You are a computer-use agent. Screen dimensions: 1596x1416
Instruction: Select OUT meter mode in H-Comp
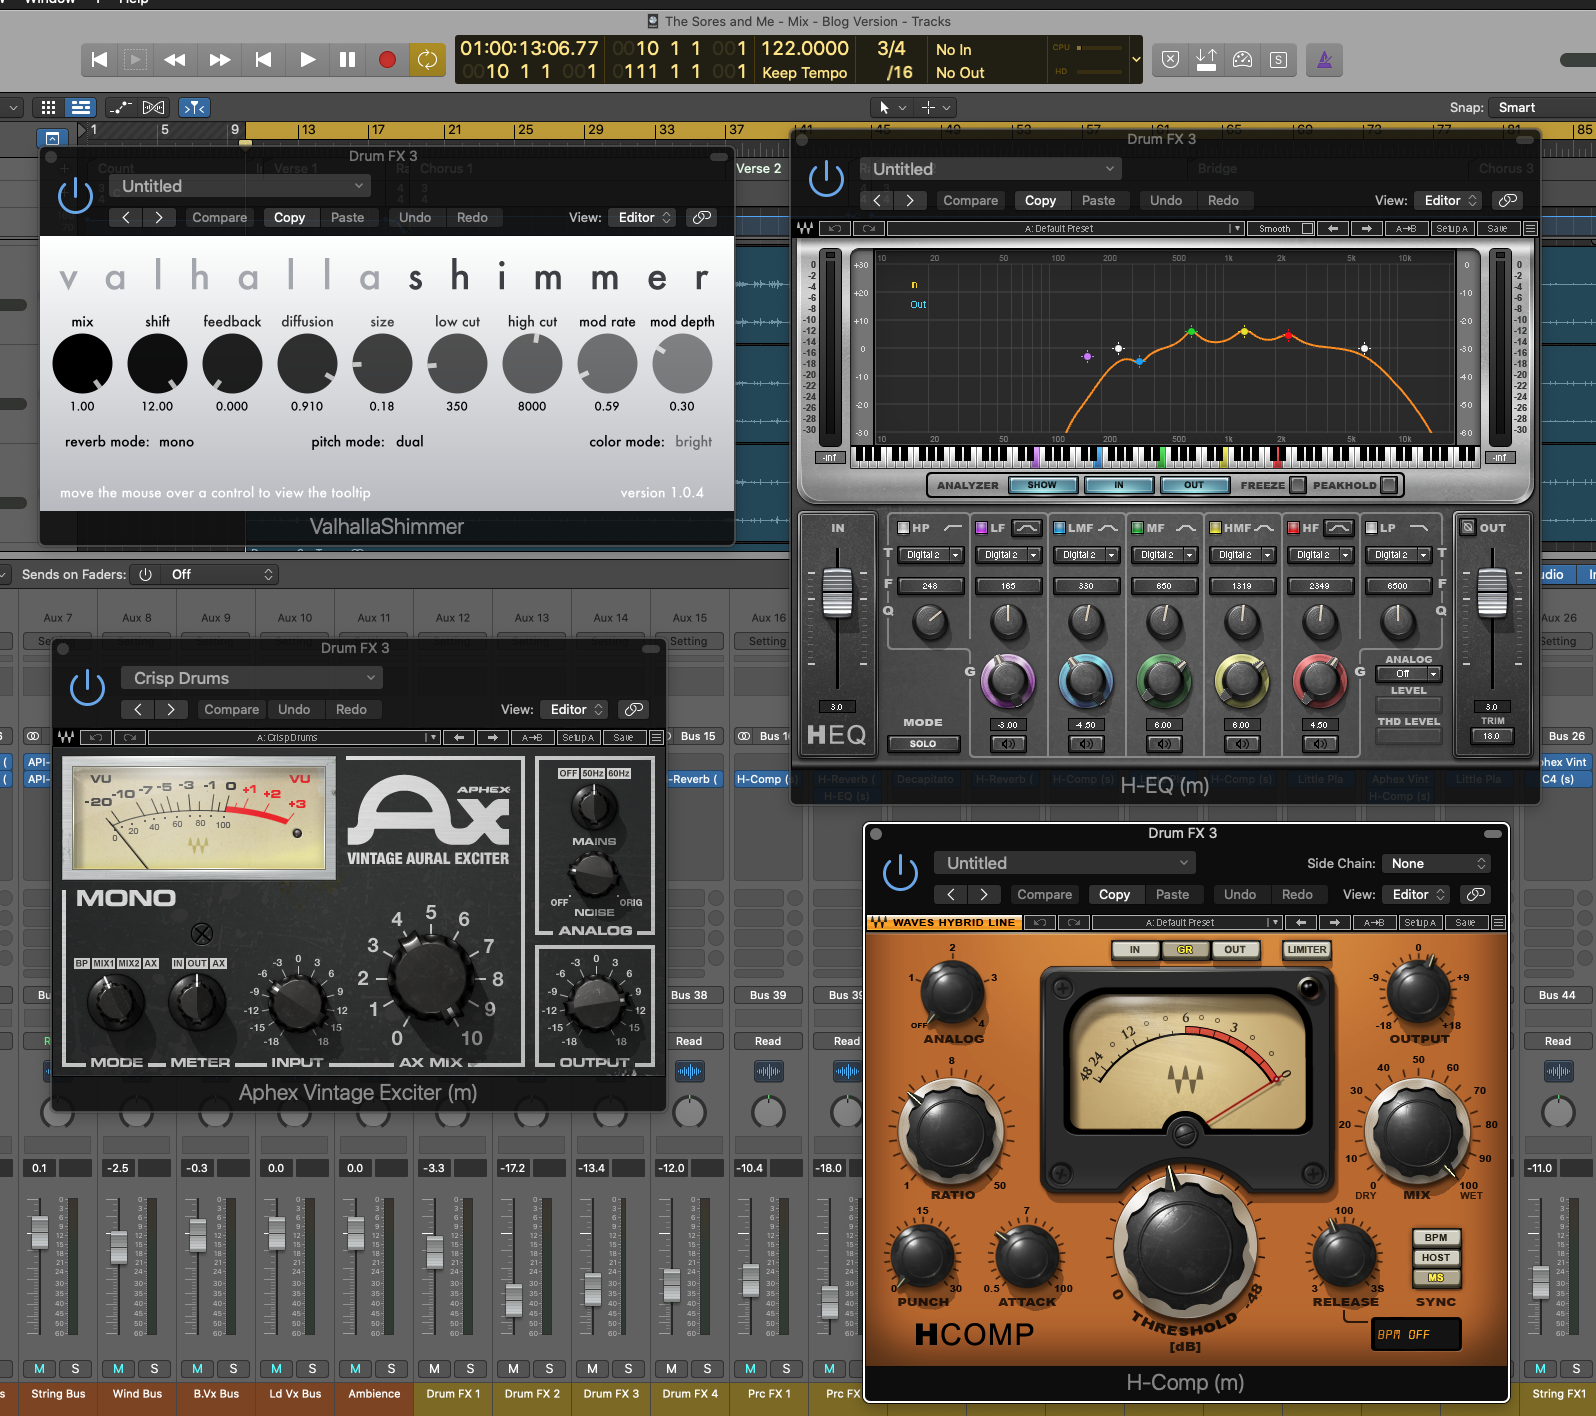coord(1235,950)
